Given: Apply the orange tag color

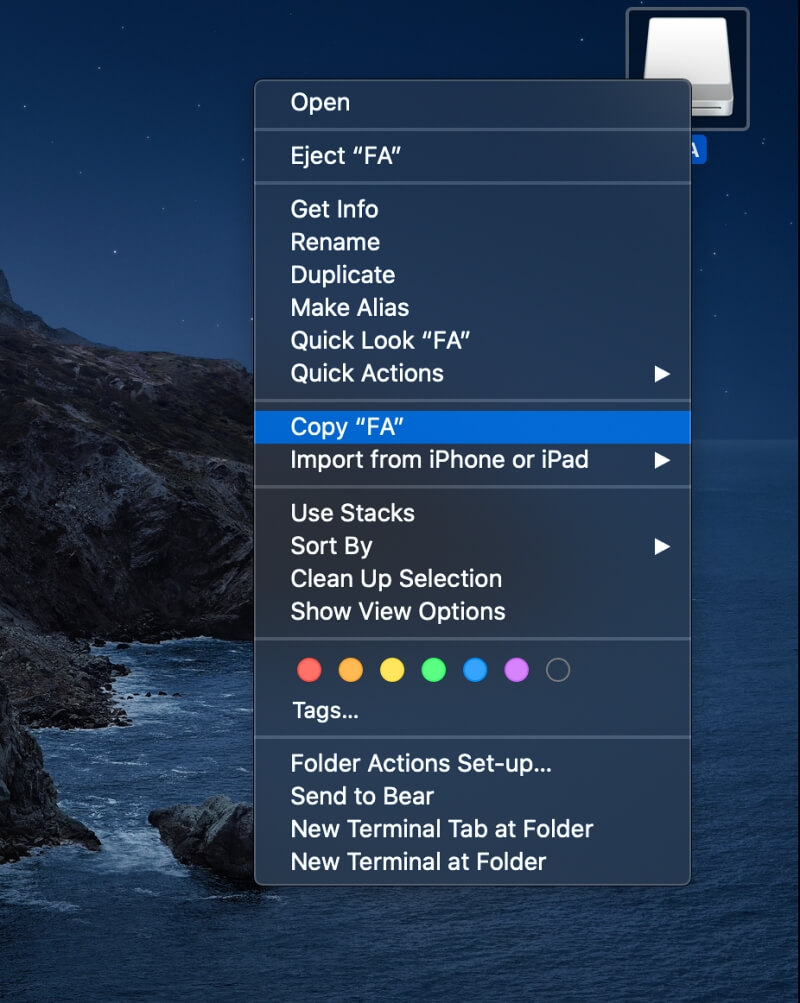Looking at the screenshot, I should click(350, 670).
